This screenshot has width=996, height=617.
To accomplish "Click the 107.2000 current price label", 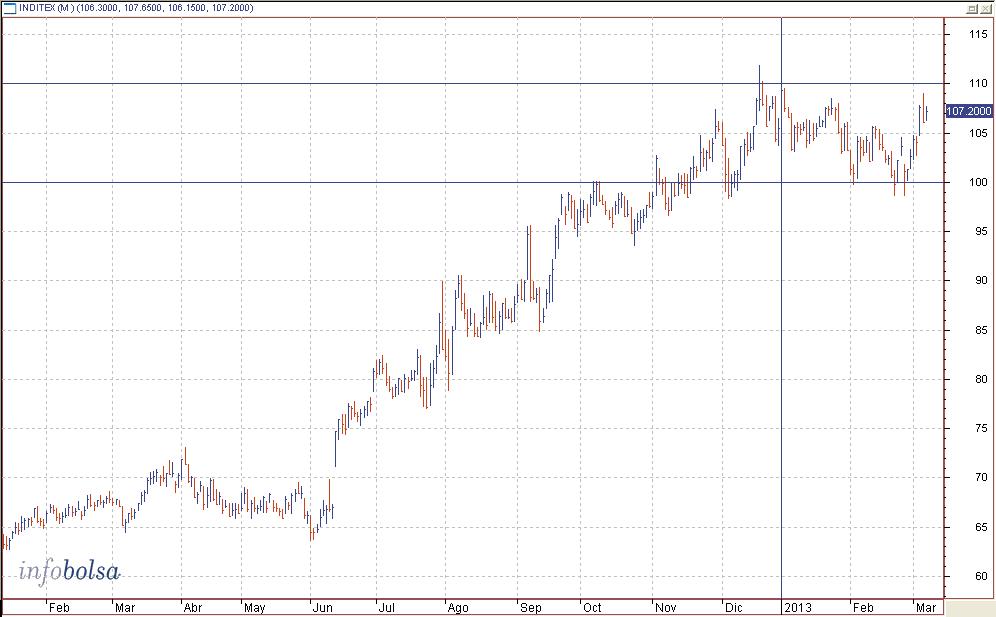I will [969, 111].
